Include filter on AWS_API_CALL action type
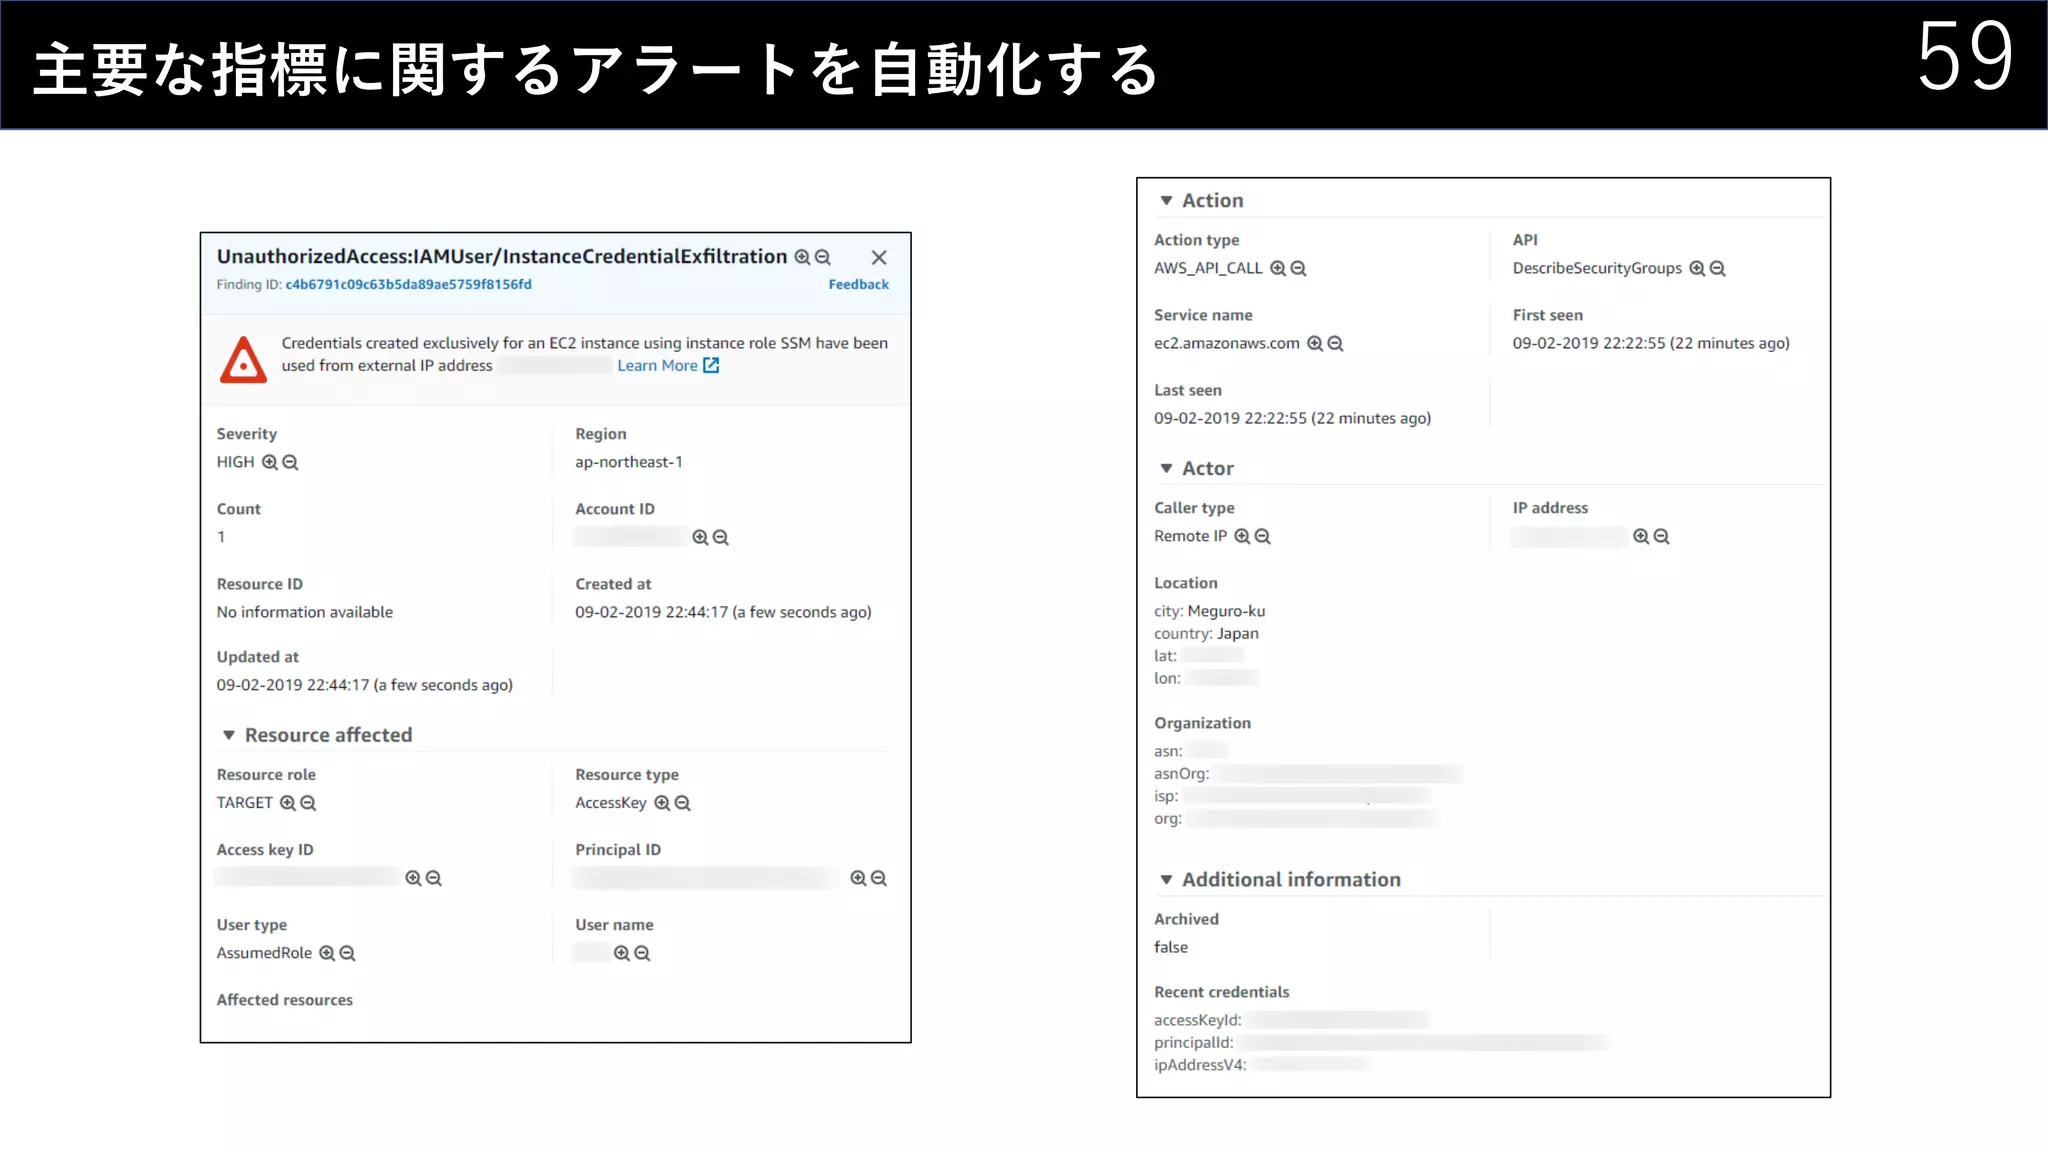Screen dimensions: 2048x1152 1278,268
